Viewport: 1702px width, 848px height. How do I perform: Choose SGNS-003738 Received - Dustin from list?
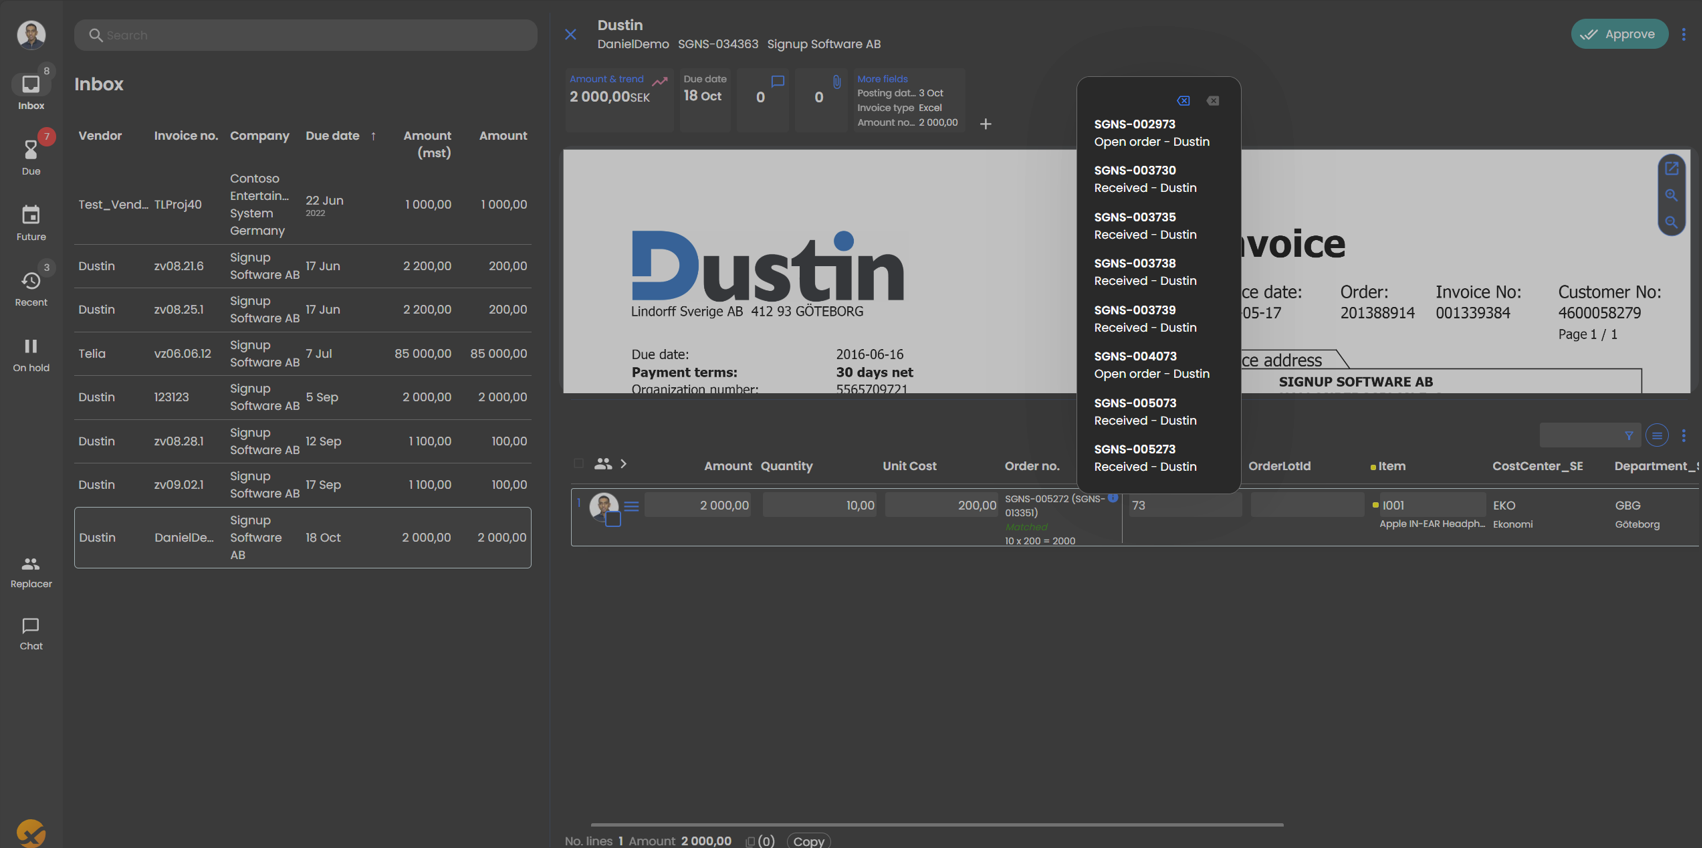coord(1145,272)
